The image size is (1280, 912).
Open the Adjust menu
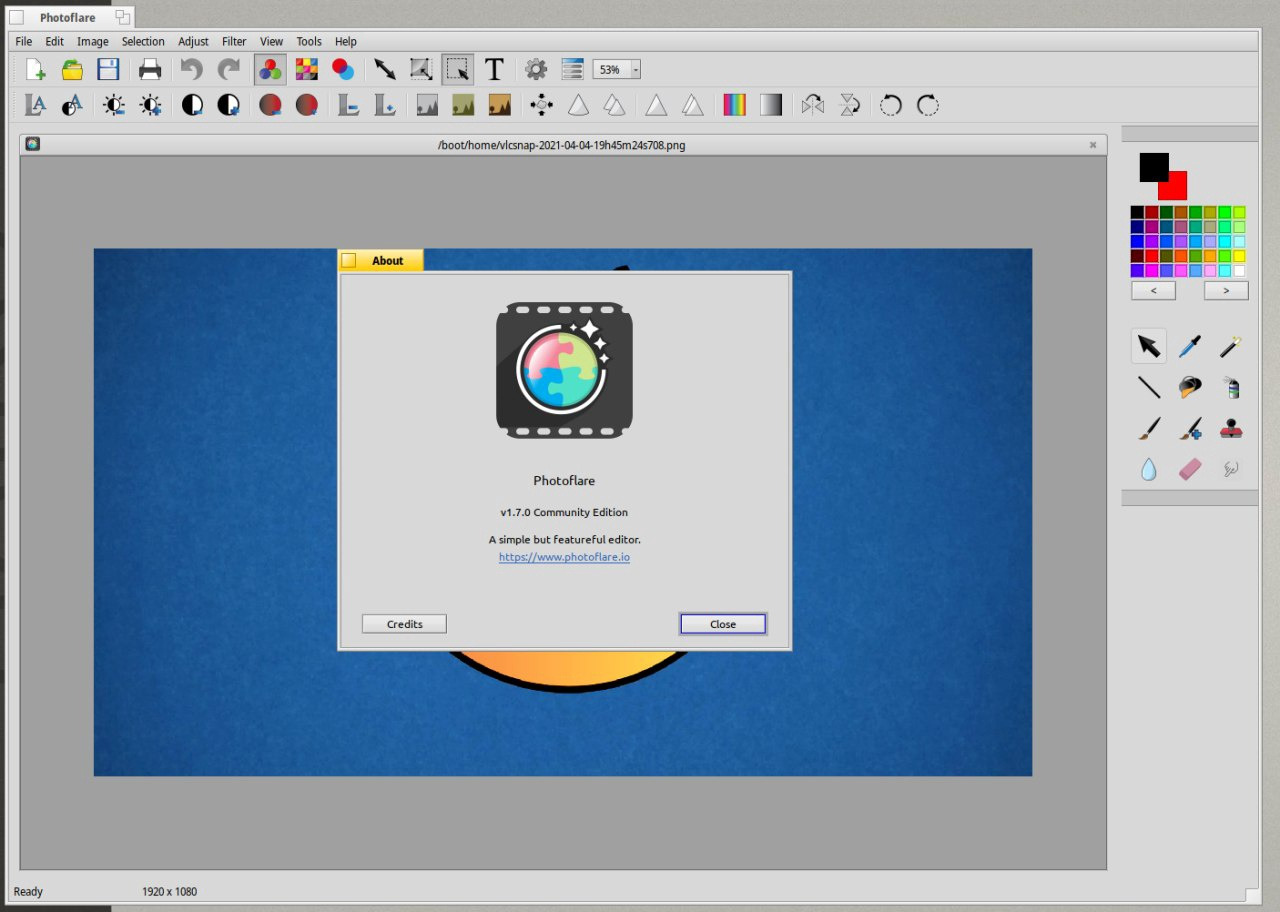[193, 41]
